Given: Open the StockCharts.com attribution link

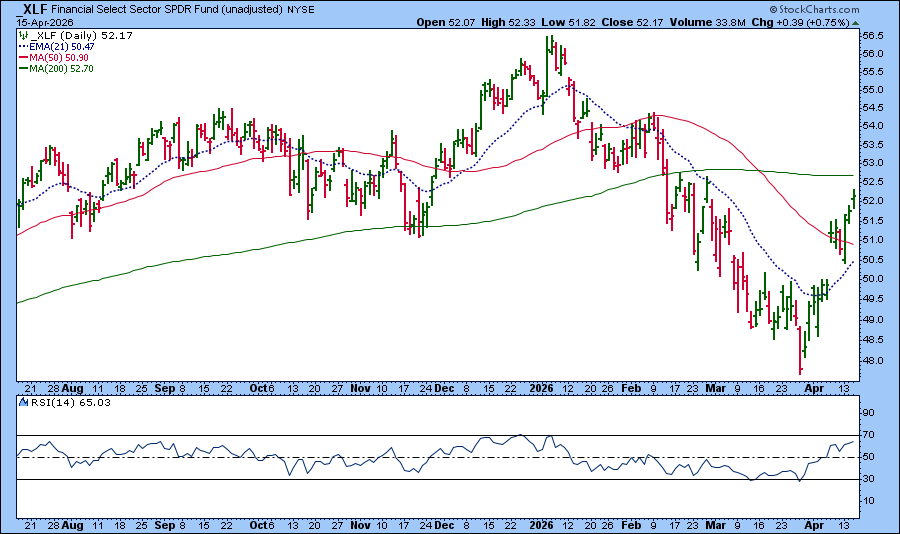Looking at the screenshot, I should pos(814,9).
